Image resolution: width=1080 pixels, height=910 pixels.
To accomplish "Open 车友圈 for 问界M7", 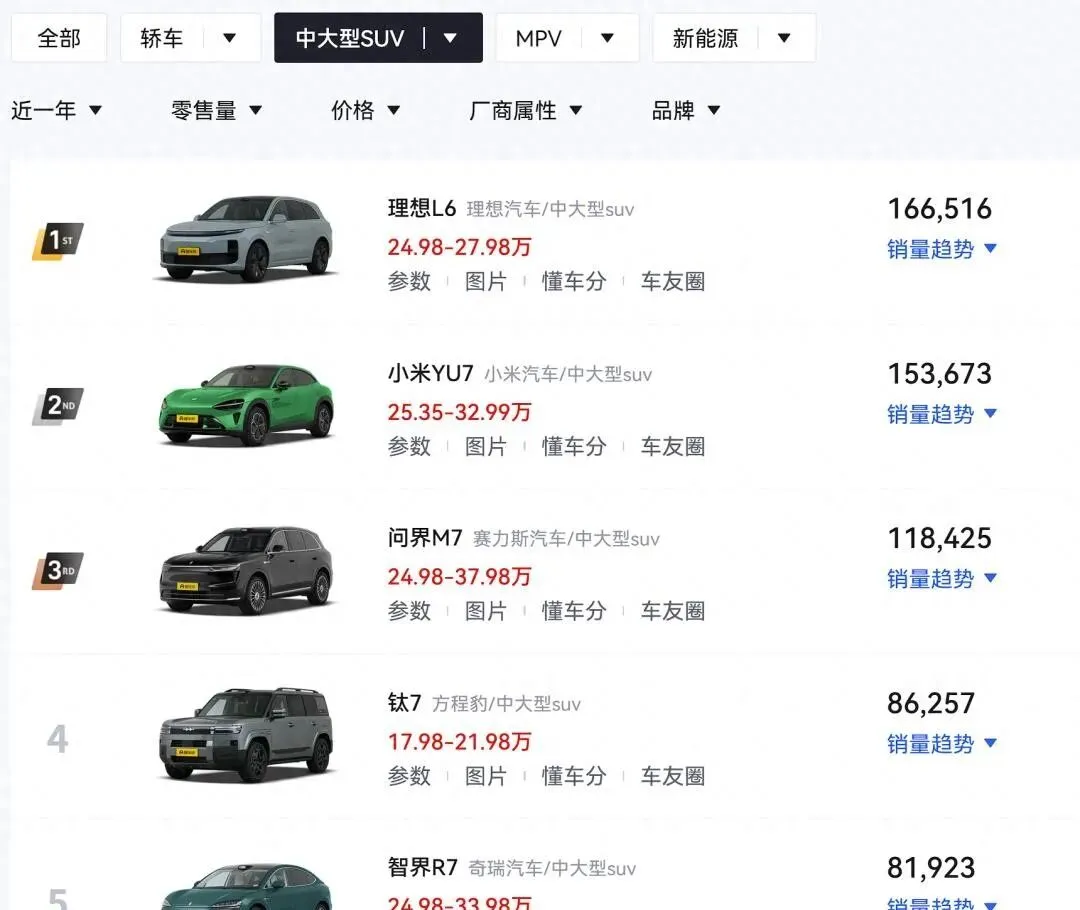I will pyautogui.click(x=673, y=611).
